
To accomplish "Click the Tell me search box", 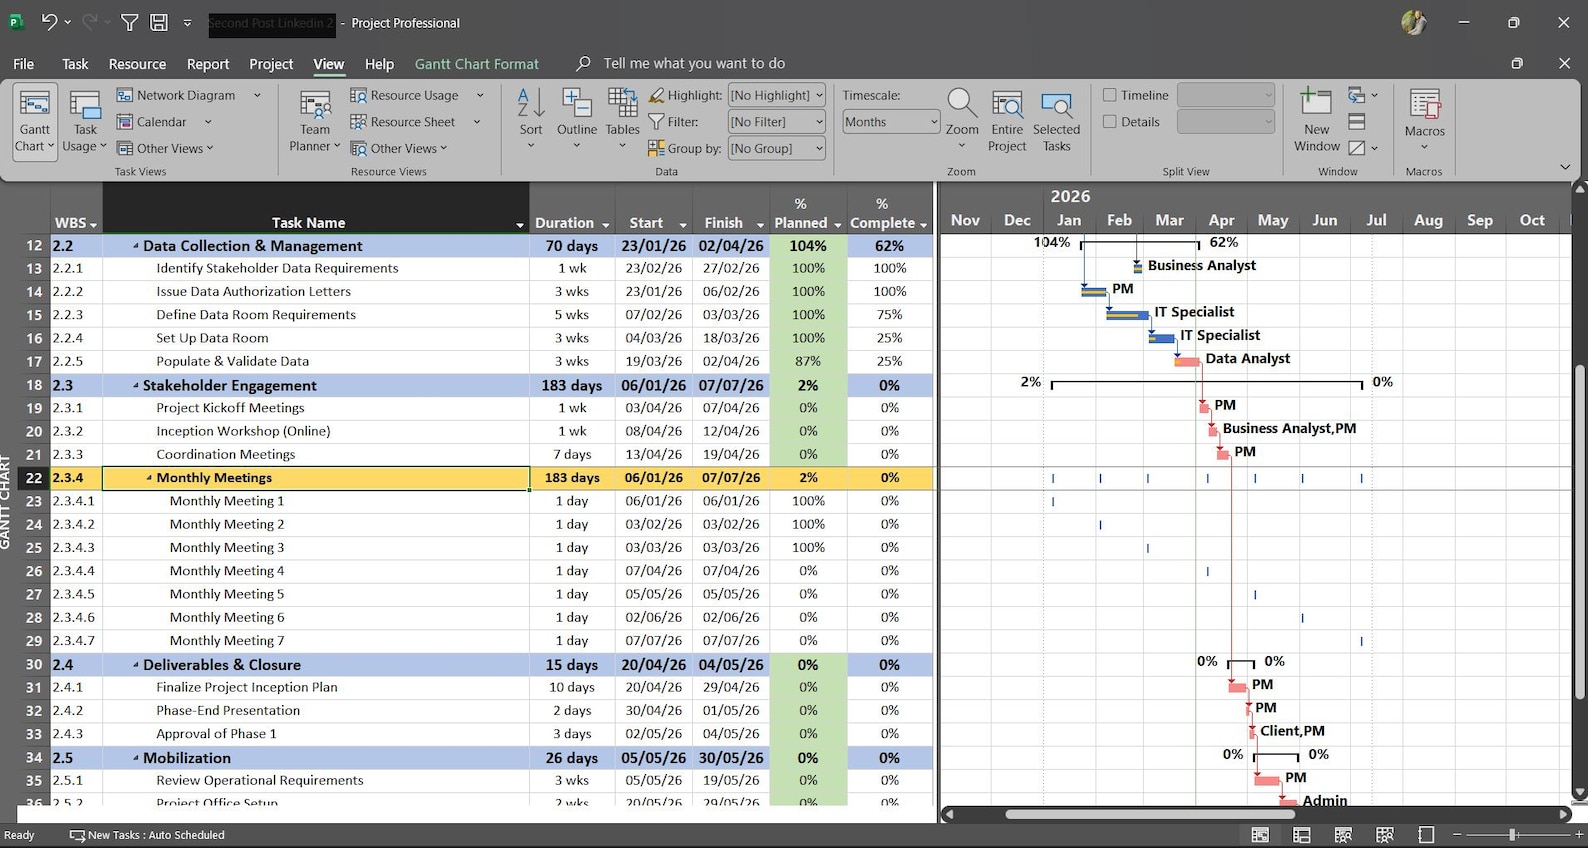I will pyautogui.click(x=694, y=63).
